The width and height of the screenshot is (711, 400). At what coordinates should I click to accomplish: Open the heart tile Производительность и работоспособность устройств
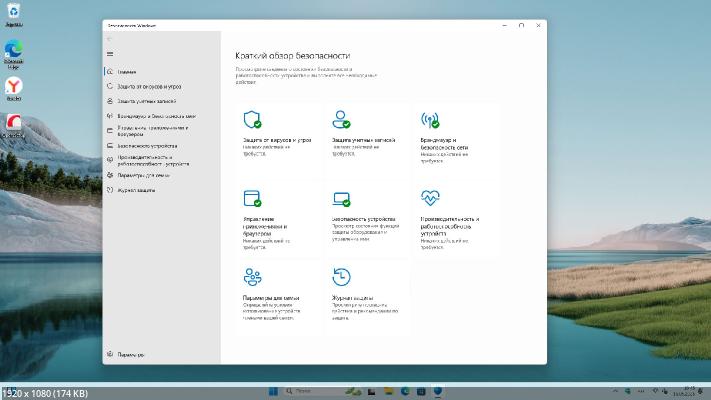pyautogui.click(x=455, y=219)
